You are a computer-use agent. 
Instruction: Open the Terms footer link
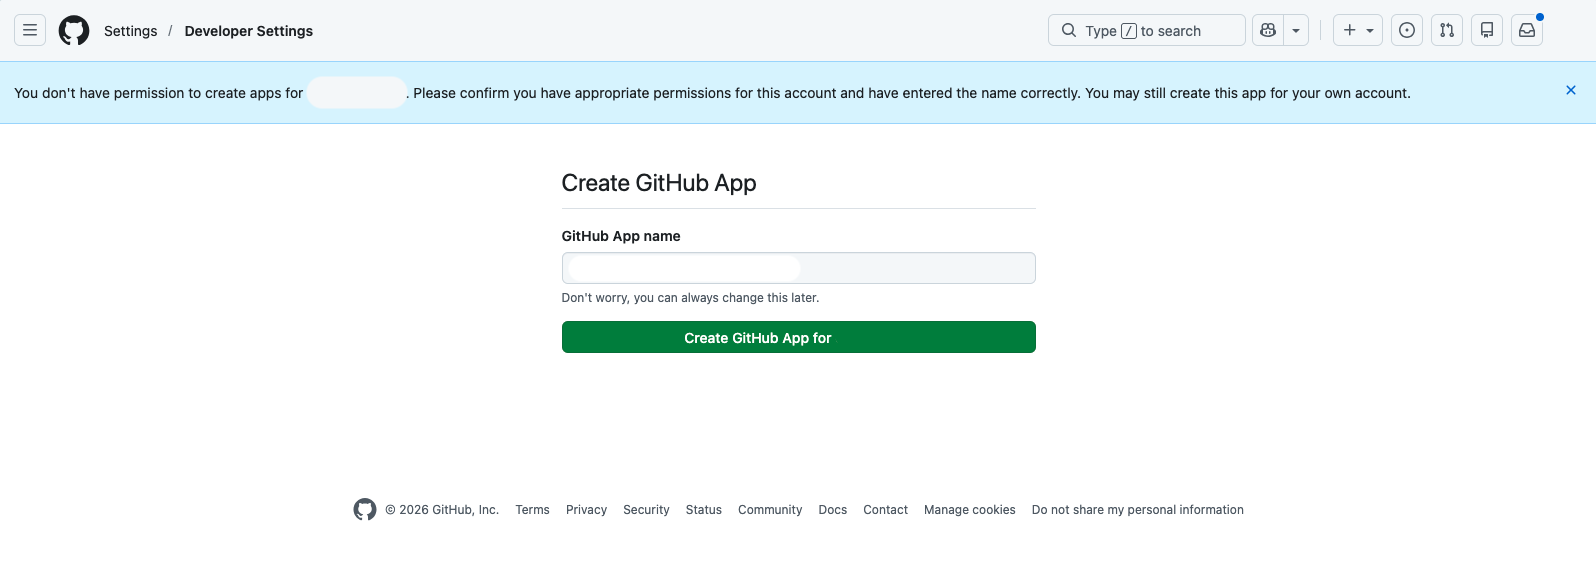(x=532, y=510)
